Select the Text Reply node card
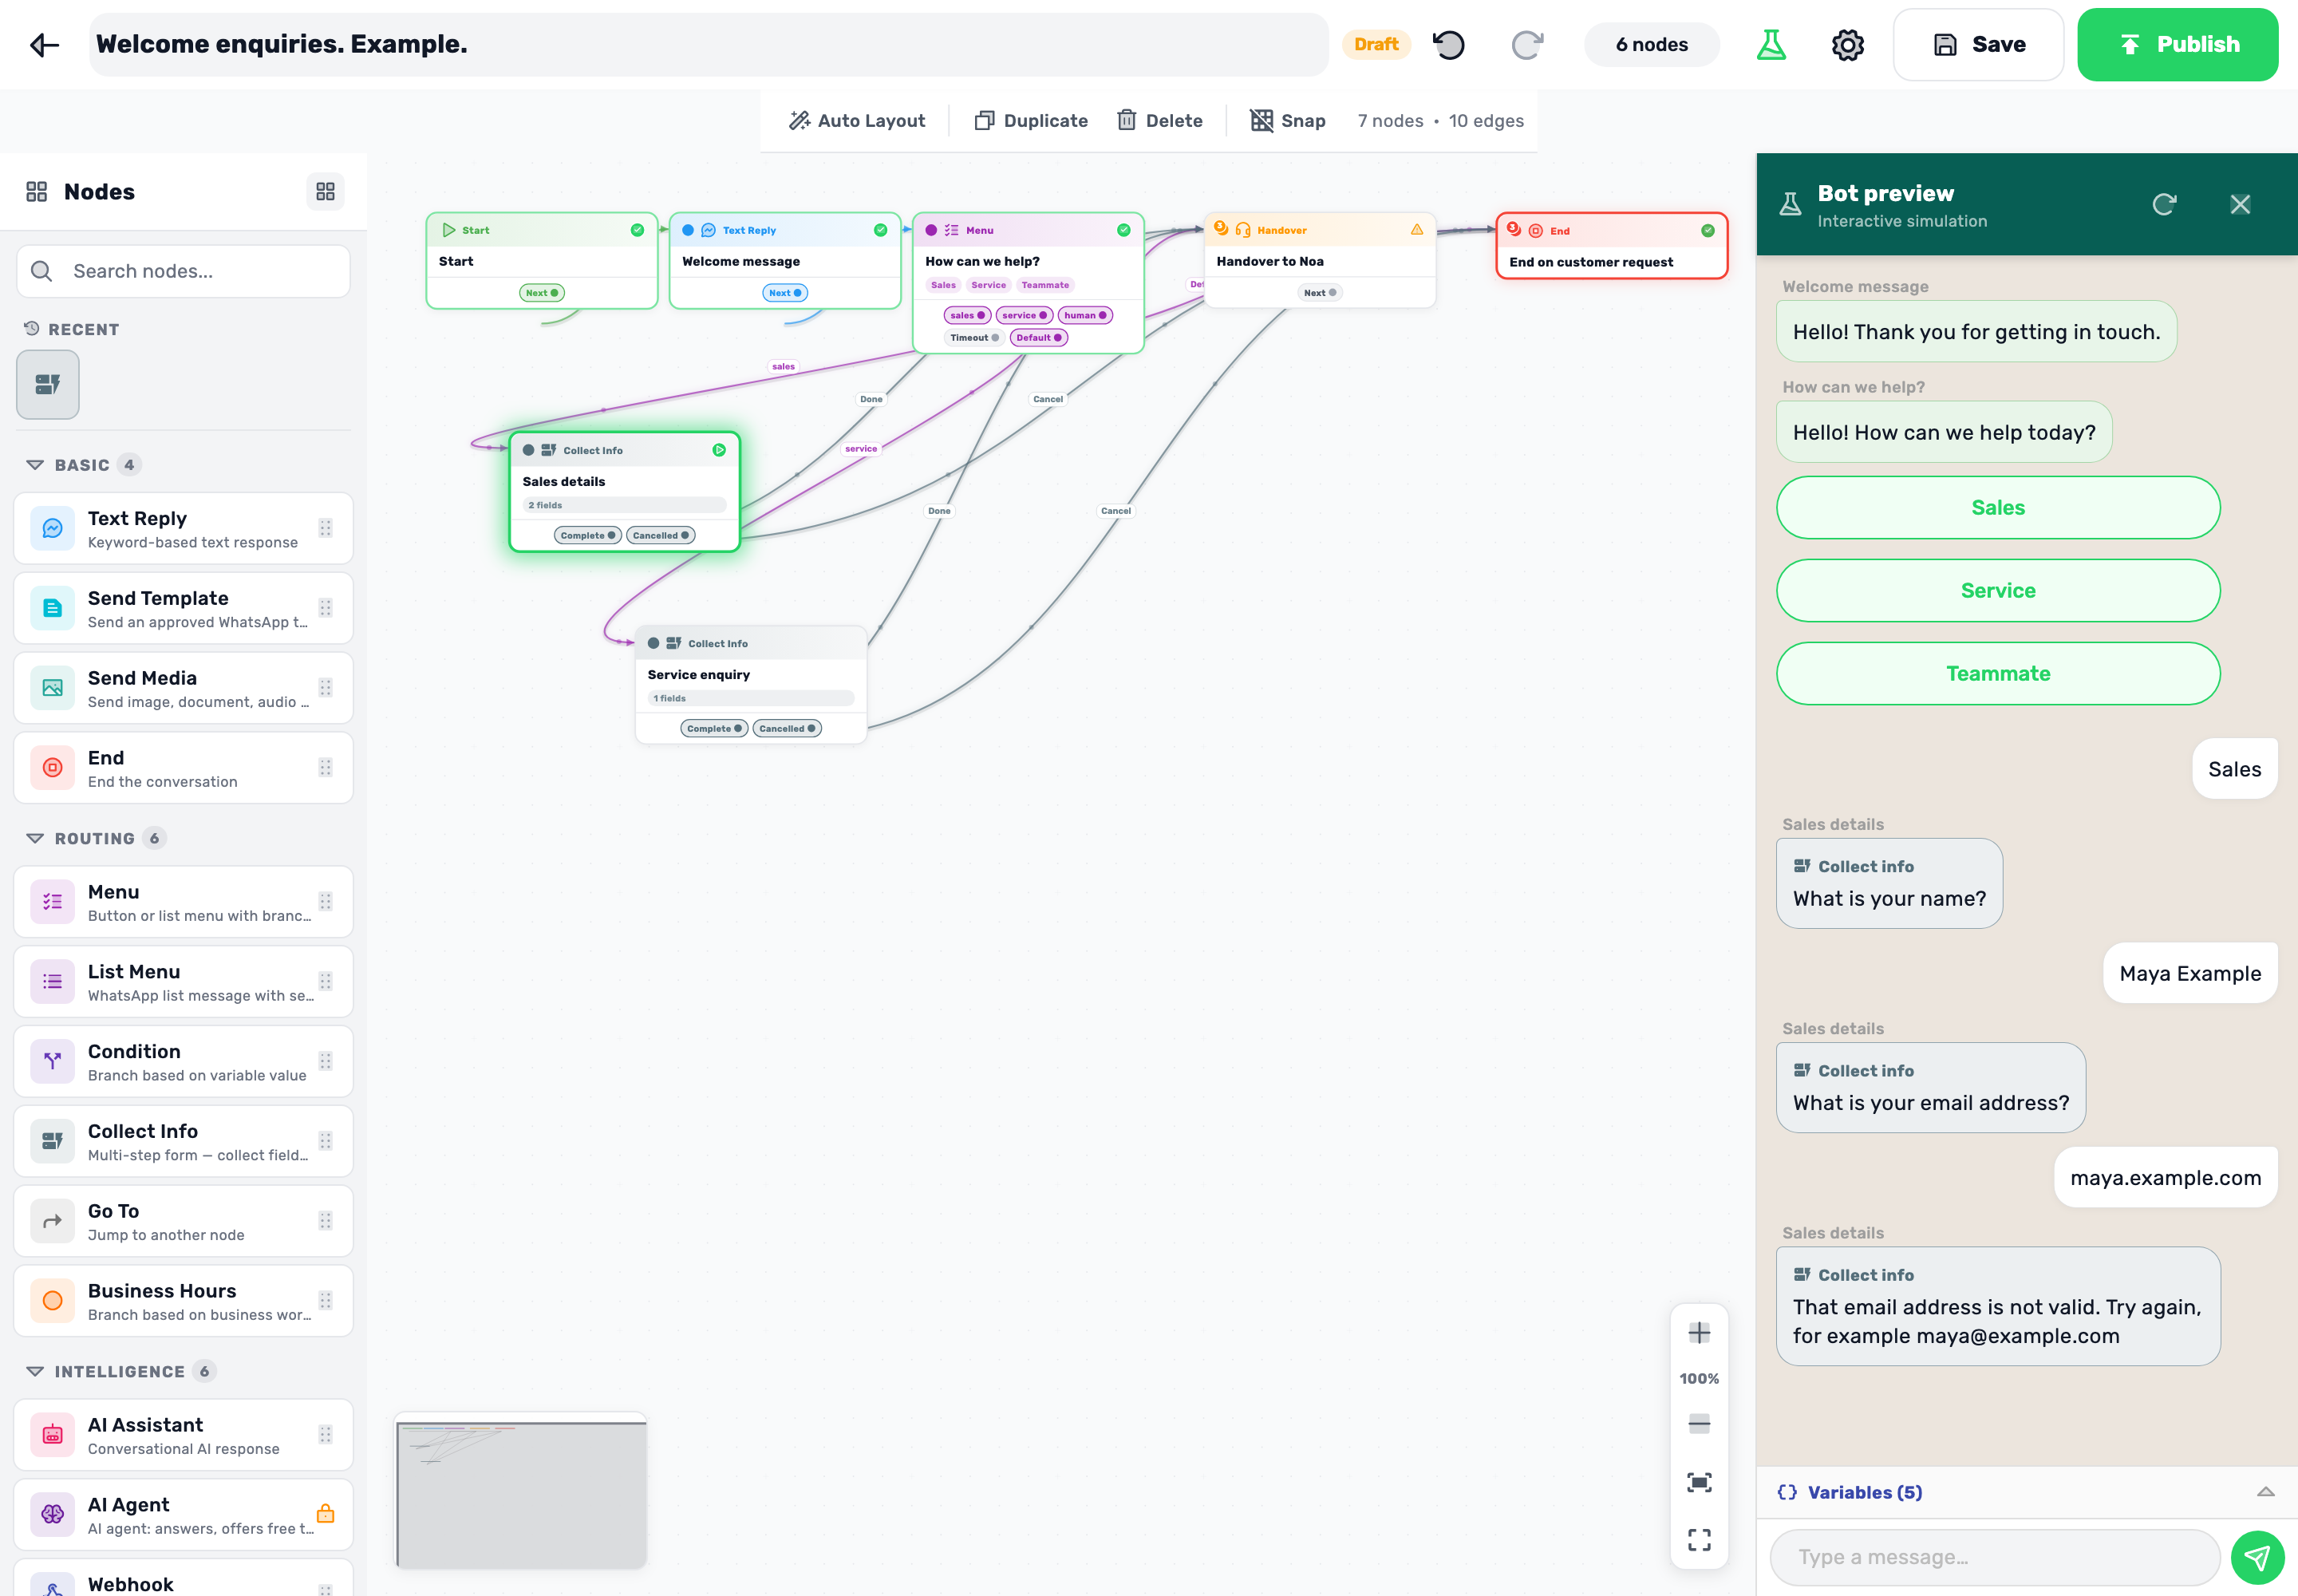The height and width of the screenshot is (1596, 2298). (x=183, y=528)
